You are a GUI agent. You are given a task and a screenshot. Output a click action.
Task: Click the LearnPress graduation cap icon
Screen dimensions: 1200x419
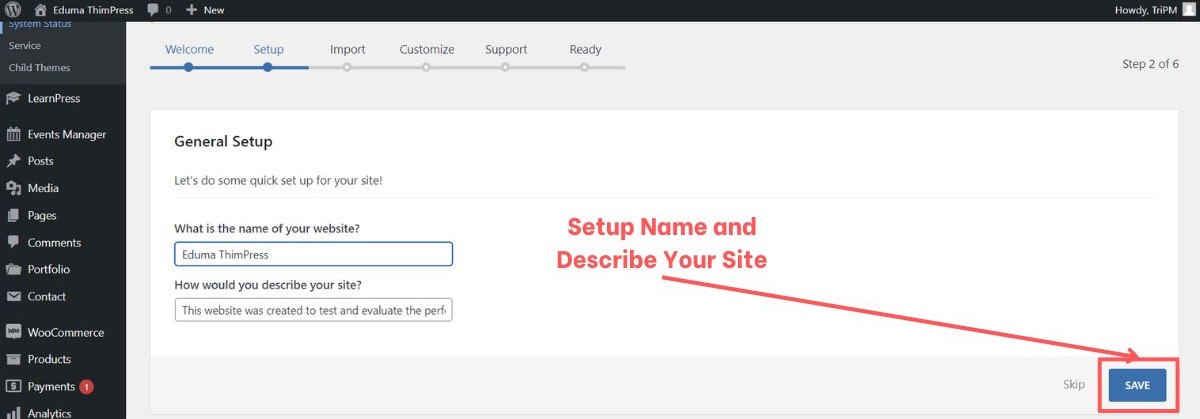[13, 98]
